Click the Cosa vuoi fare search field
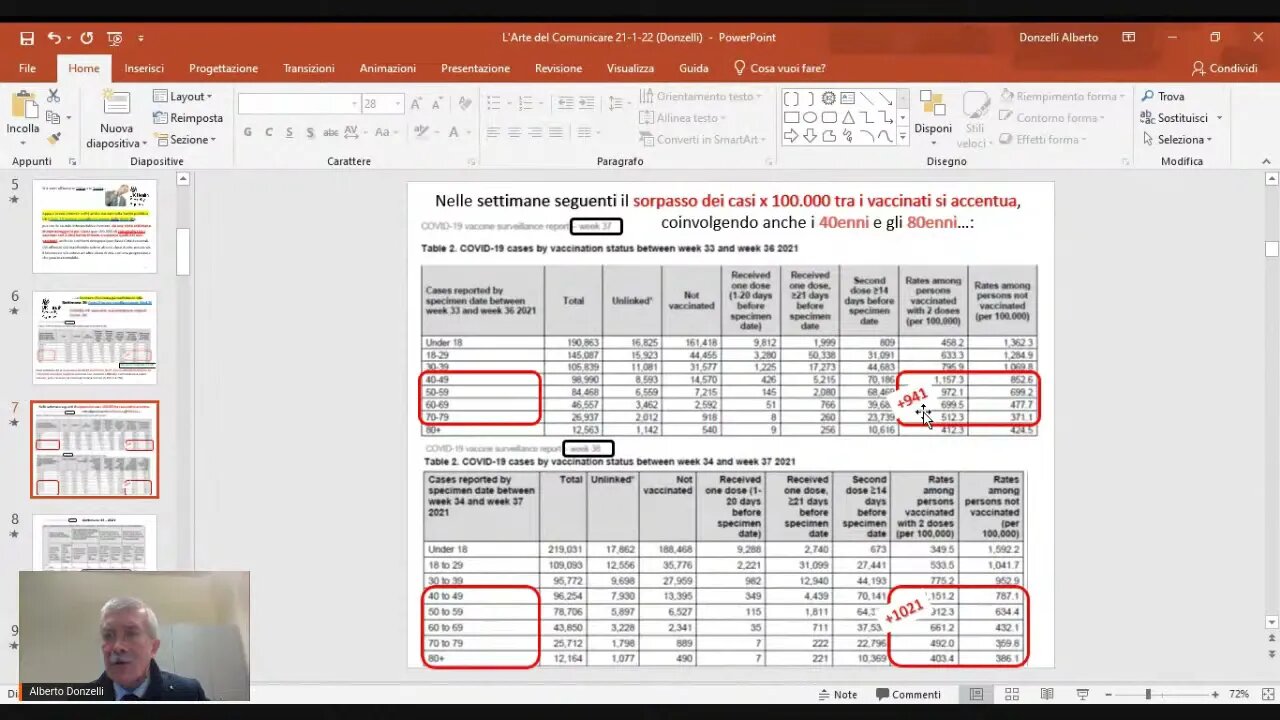This screenshot has height=720, width=1280. (779, 68)
